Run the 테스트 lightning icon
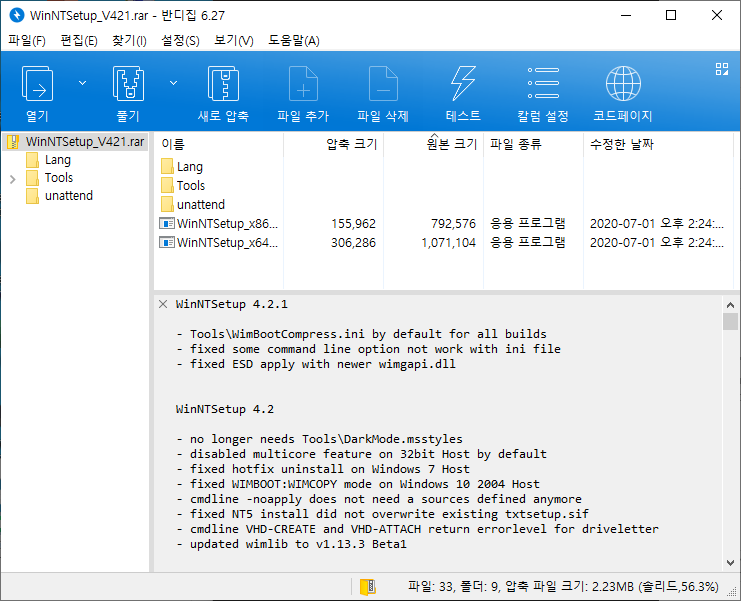The image size is (741, 601). click(463, 84)
